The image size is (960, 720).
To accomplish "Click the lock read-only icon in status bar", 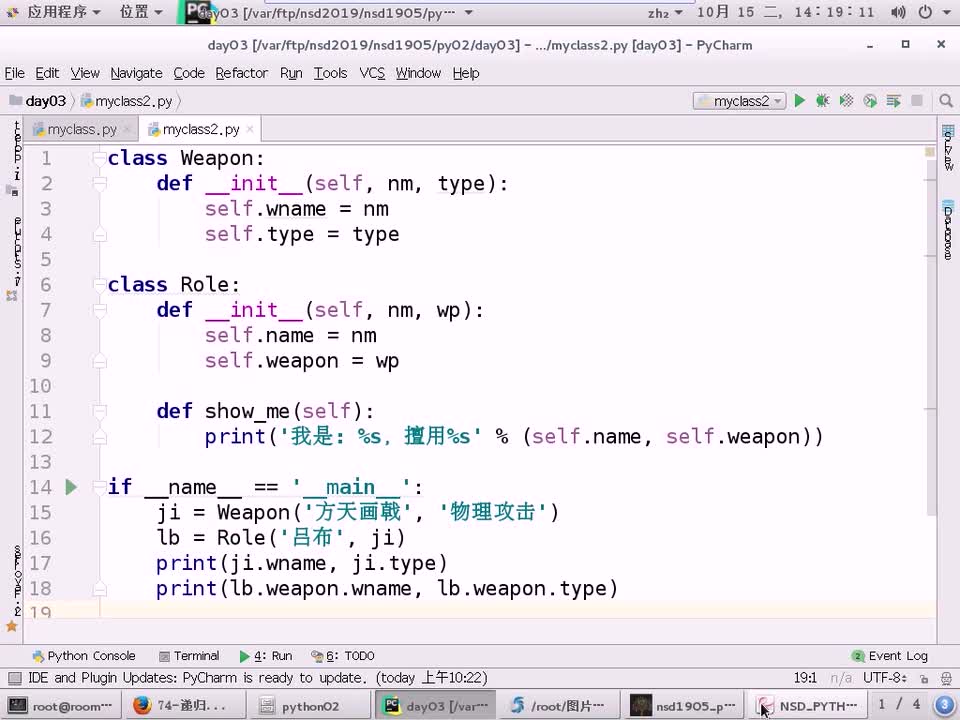I will click(x=924, y=678).
